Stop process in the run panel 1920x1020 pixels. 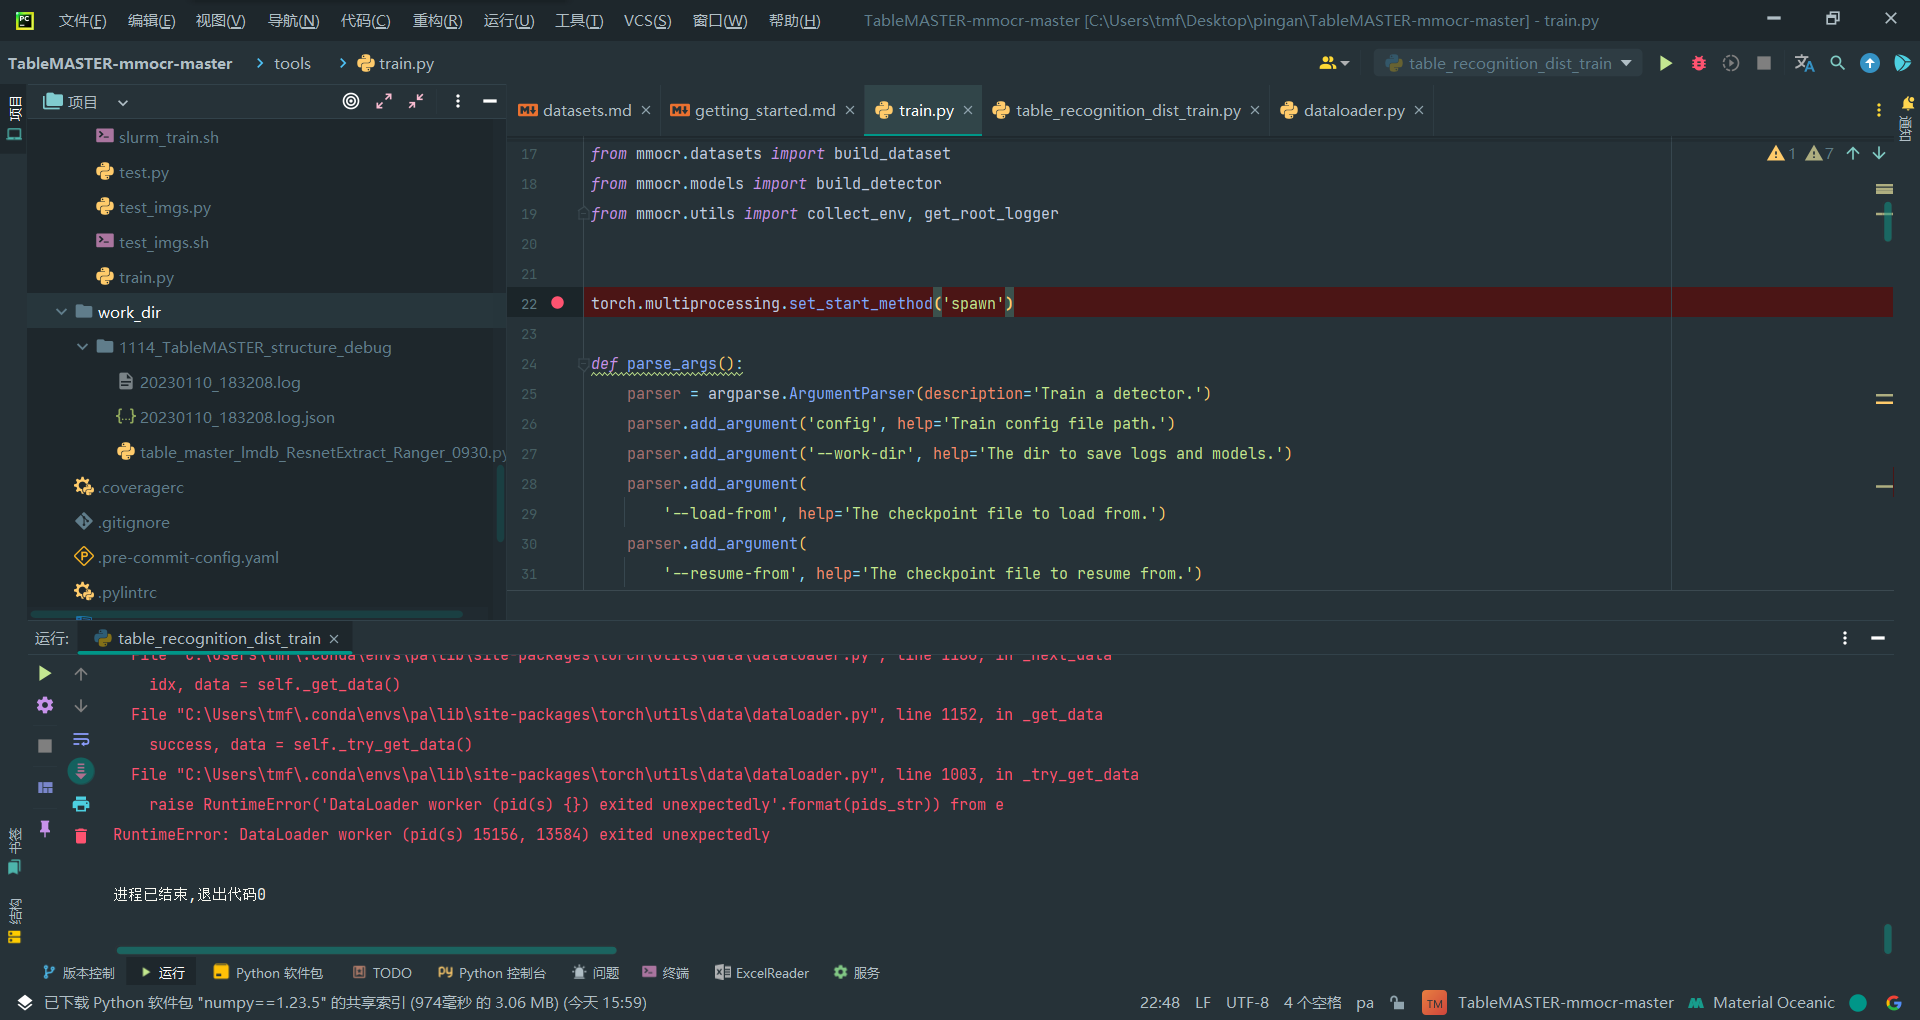tap(45, 745)
